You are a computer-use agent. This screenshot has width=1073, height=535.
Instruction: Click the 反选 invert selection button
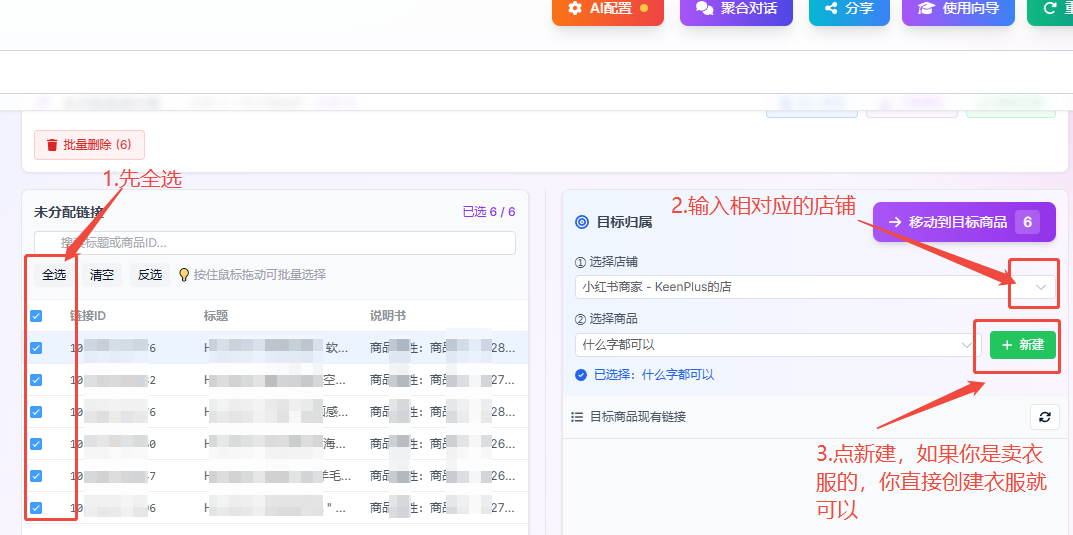tap(150, 275)
